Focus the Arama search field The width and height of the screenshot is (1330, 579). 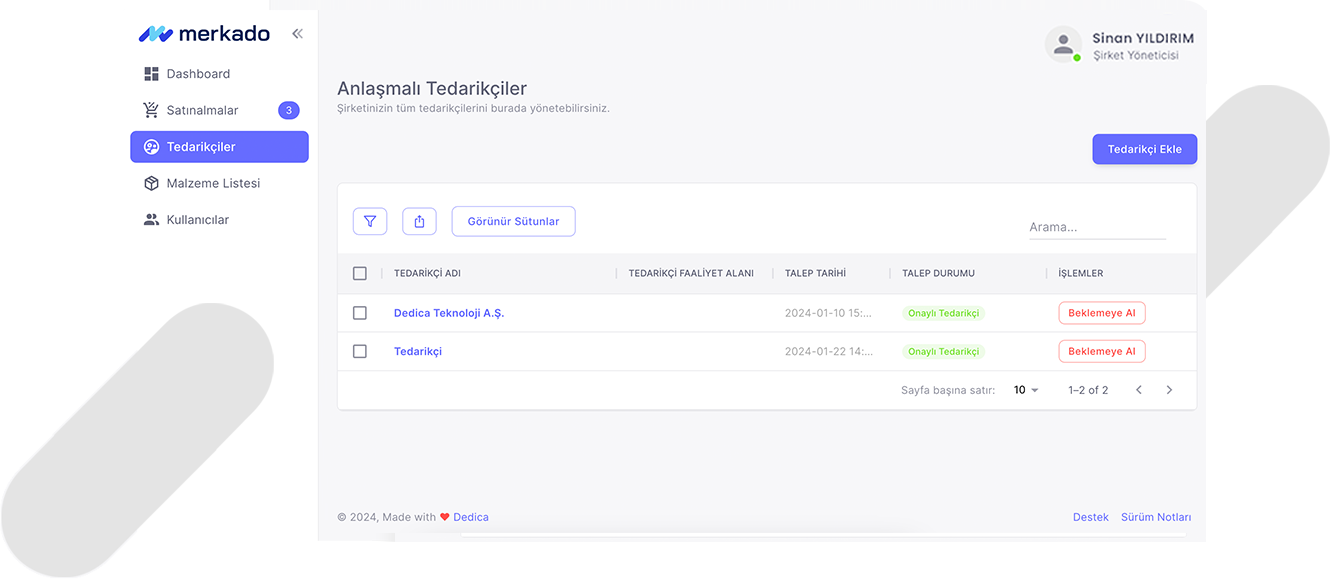point(1096,227)
